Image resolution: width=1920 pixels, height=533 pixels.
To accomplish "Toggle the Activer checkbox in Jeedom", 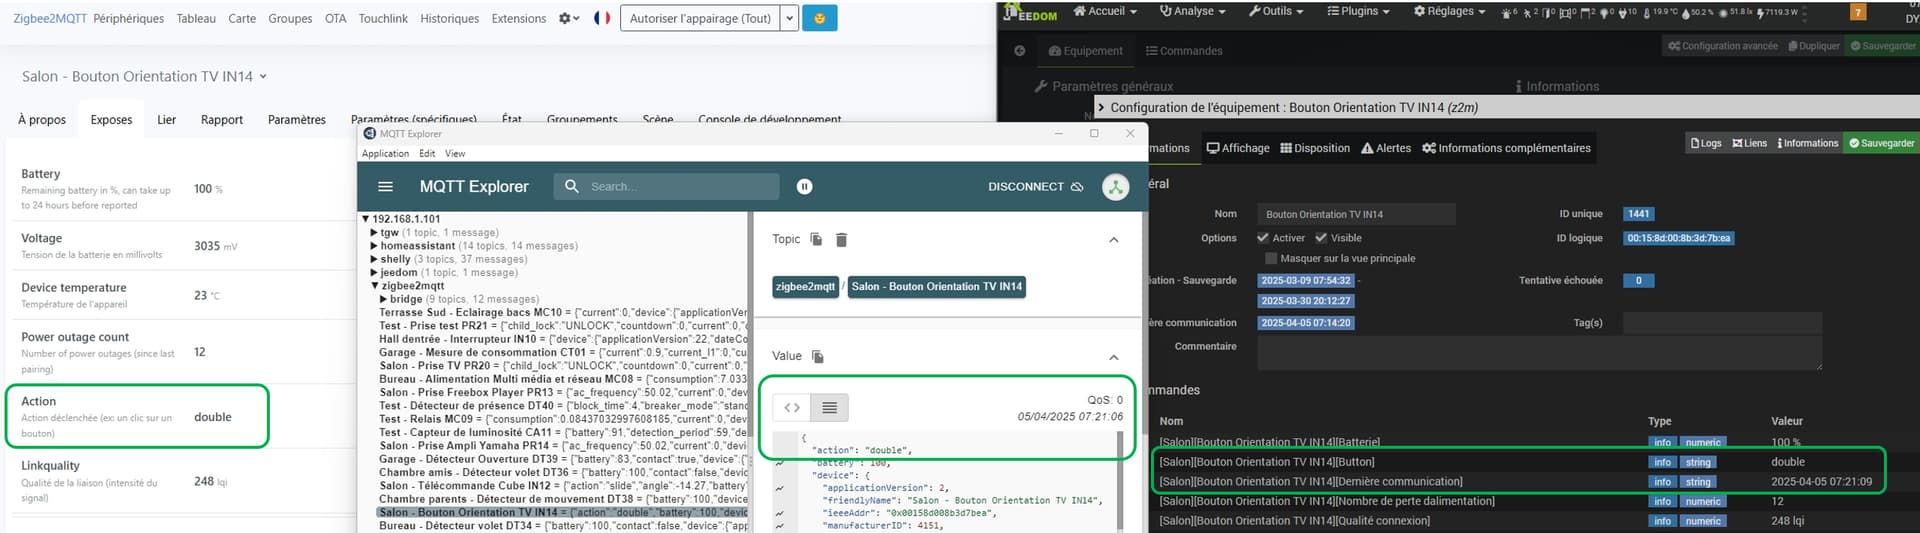I will (1263, 238).
